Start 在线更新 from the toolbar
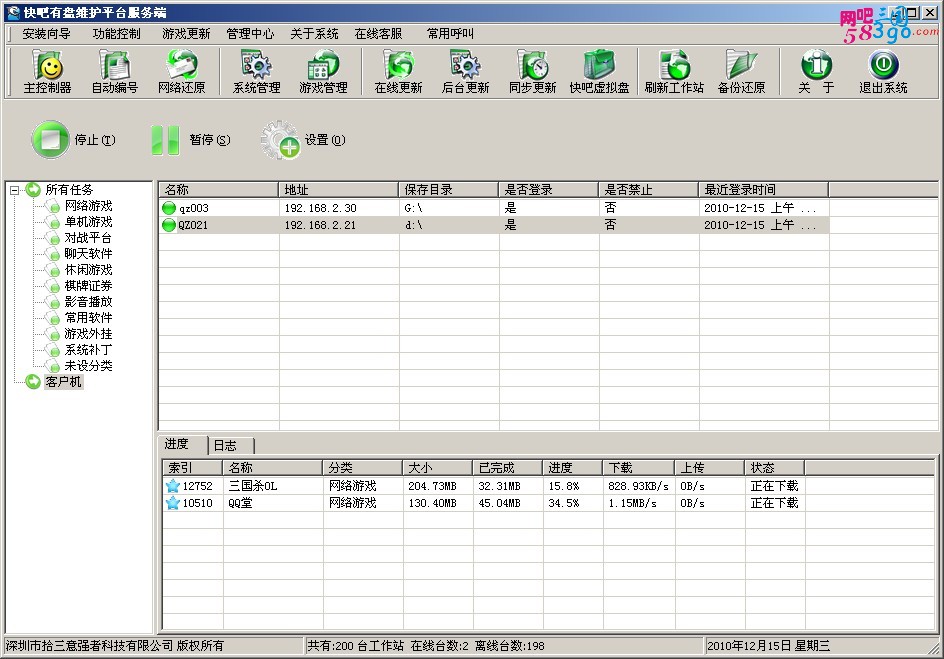The image size is (944, 659). [399, 72]
